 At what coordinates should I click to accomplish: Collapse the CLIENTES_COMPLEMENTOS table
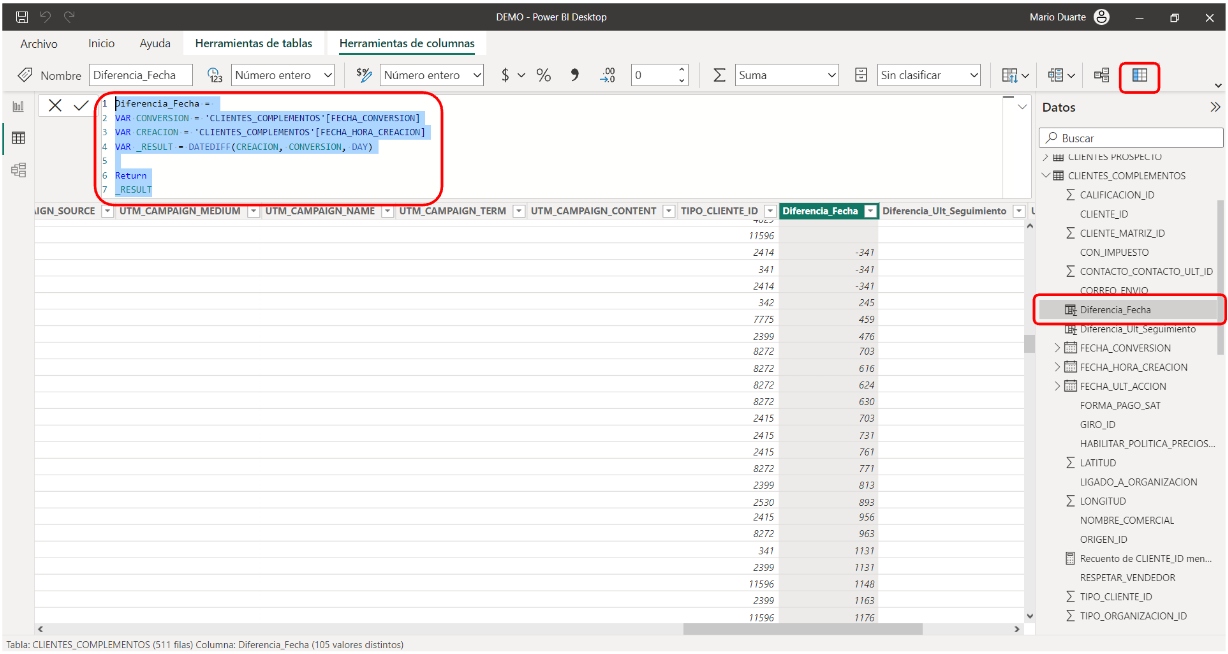tap(1046, 176)
